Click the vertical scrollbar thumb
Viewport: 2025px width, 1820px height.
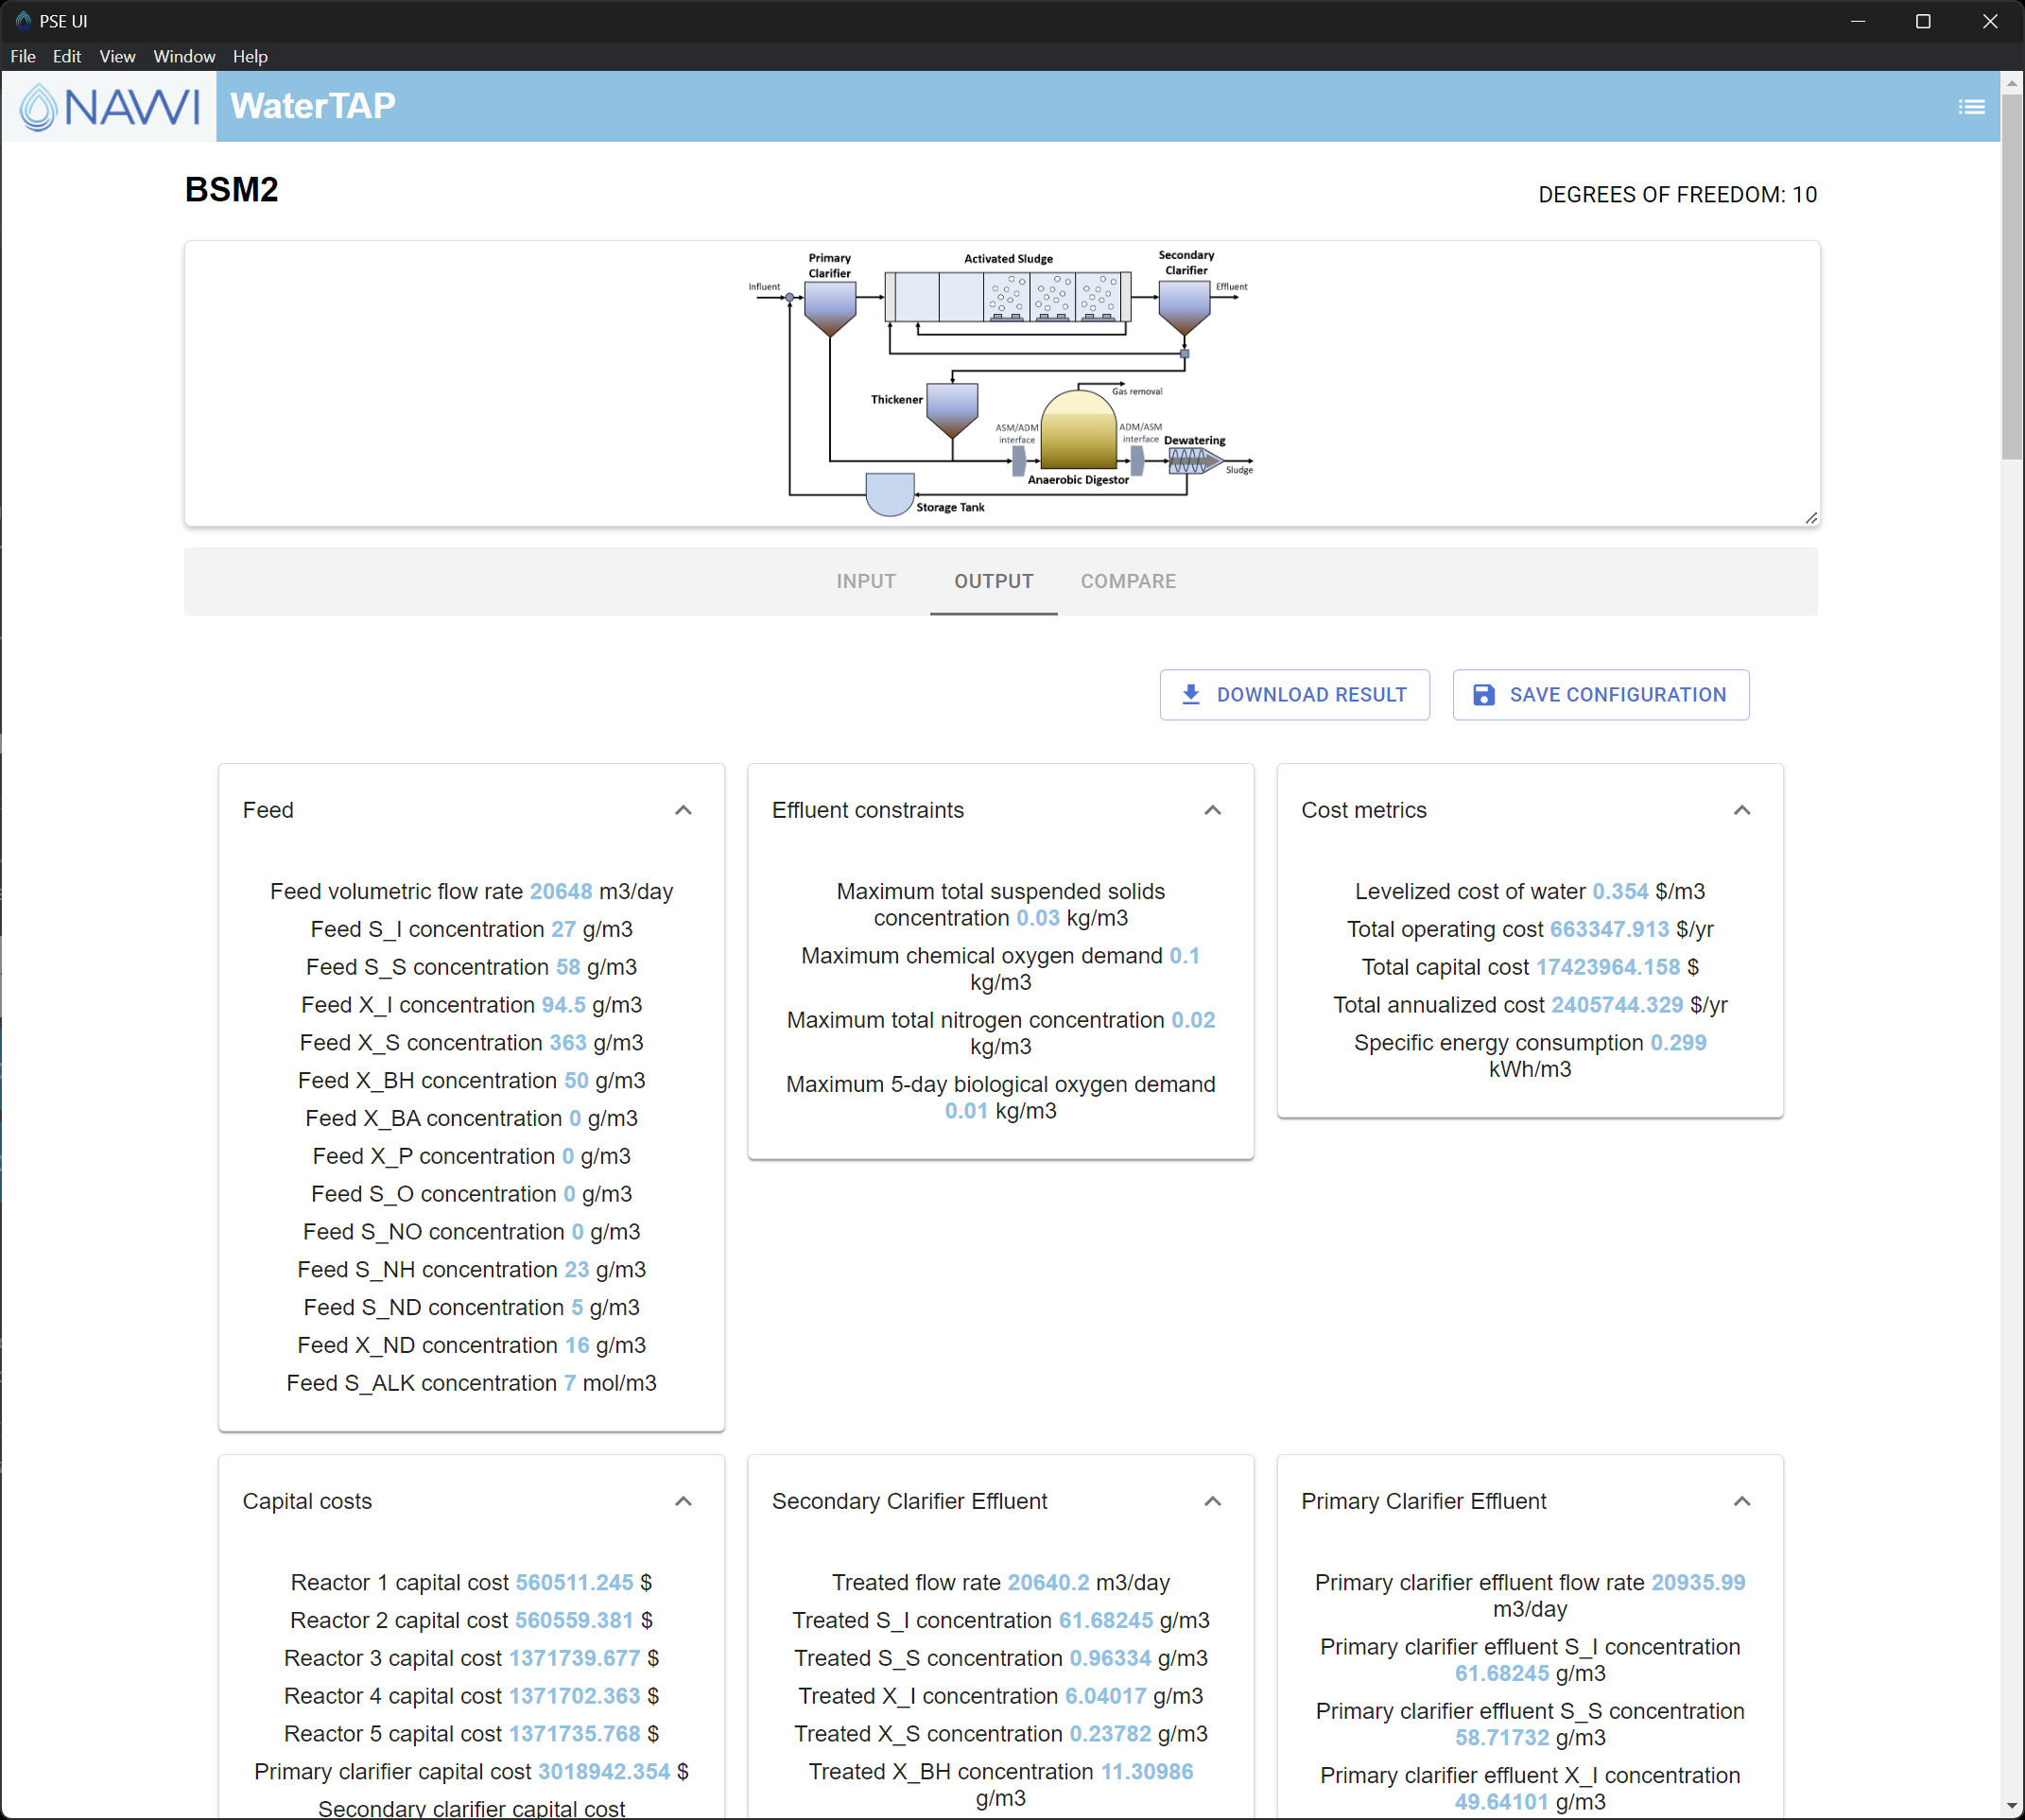point(2012,275)
